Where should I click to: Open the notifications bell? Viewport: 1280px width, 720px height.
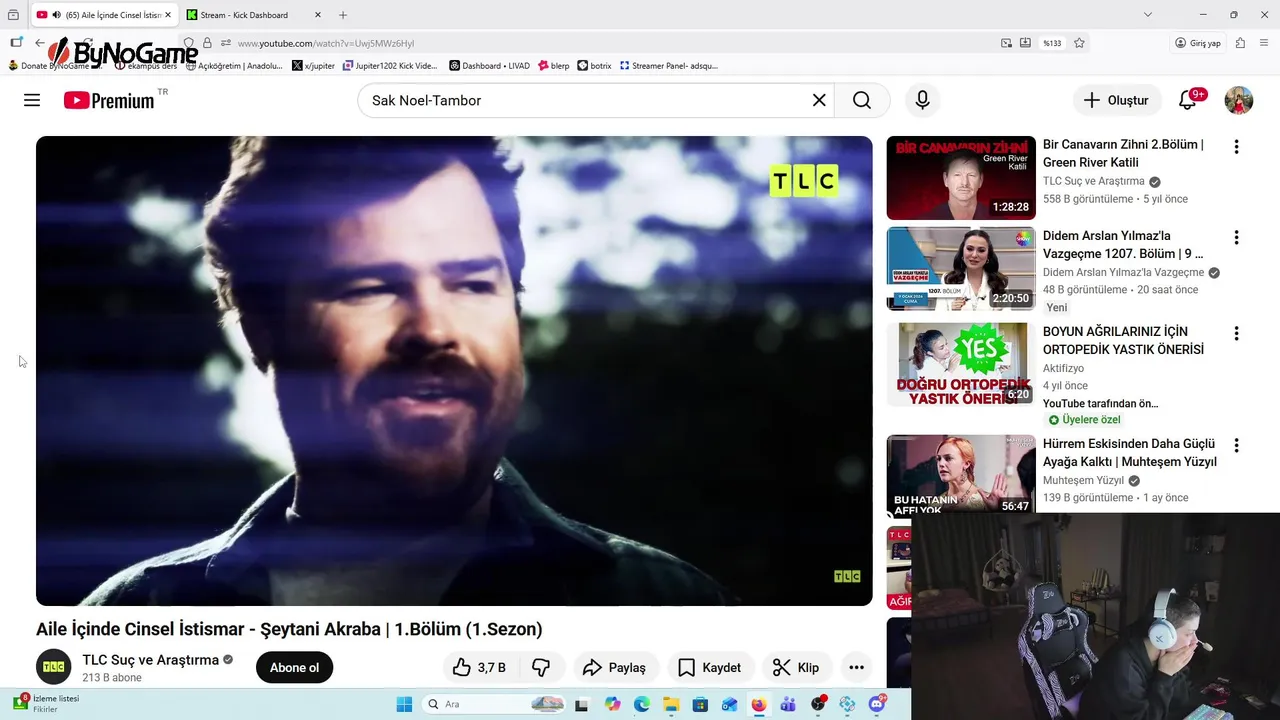(x=1188, y=100)
